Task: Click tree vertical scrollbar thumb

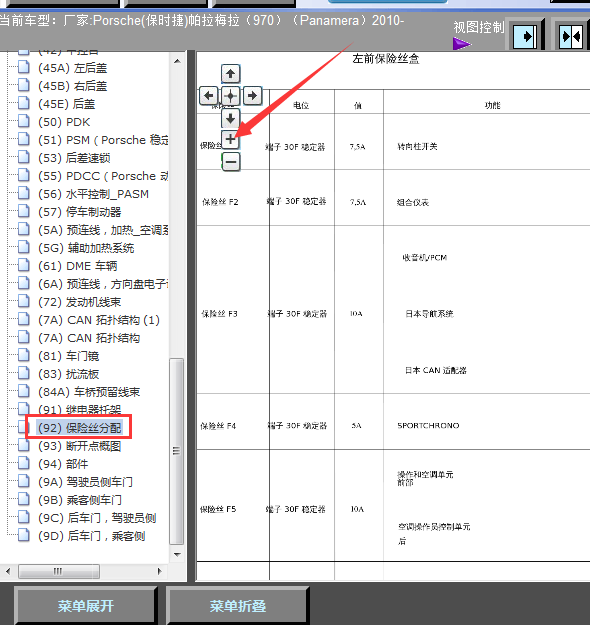Action: (x=177, y=451)
